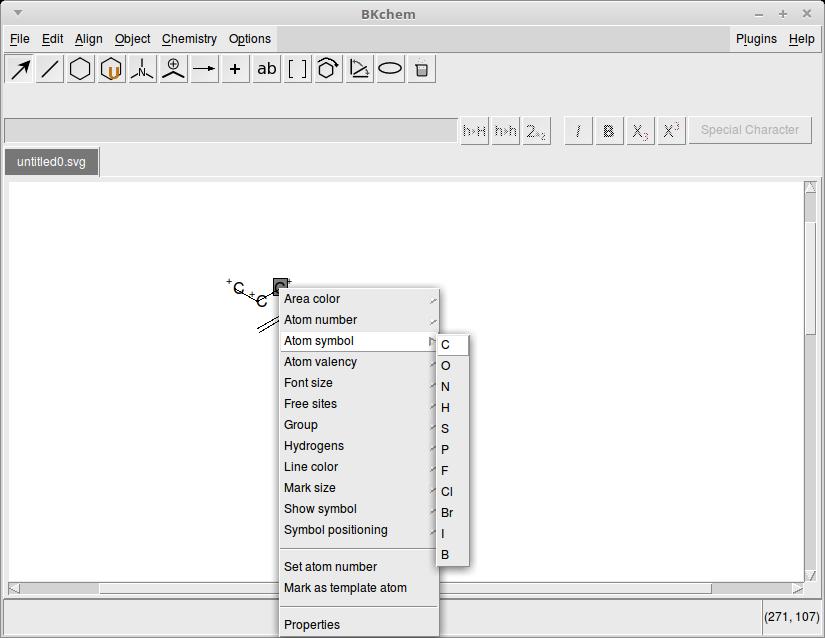
Task: Open Properties from the context menu
Action: coord(312,625)
